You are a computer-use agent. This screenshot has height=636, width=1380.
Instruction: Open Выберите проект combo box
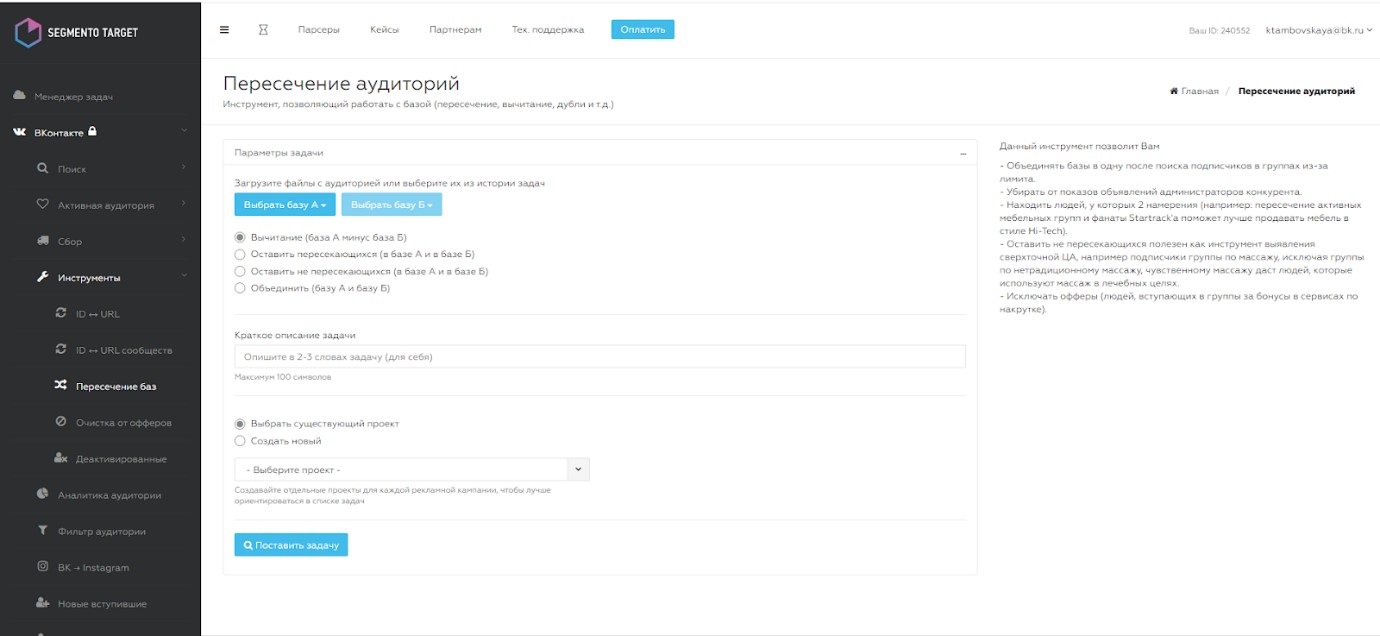412,469
